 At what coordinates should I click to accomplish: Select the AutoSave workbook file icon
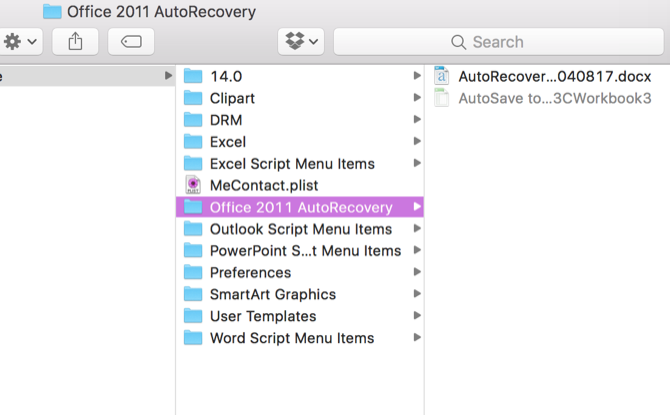pyautogui.click(x=442, y=98)
